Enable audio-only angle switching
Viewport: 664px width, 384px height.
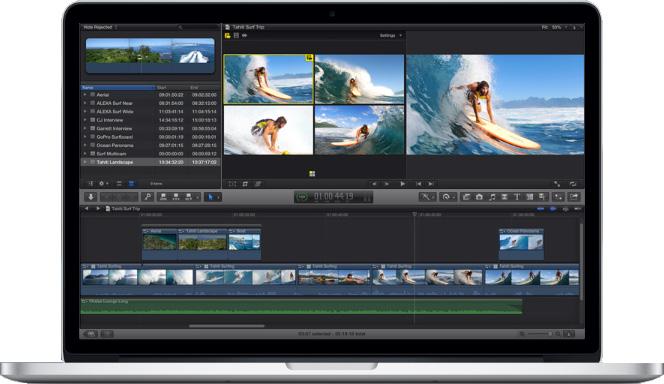(244, 36)
